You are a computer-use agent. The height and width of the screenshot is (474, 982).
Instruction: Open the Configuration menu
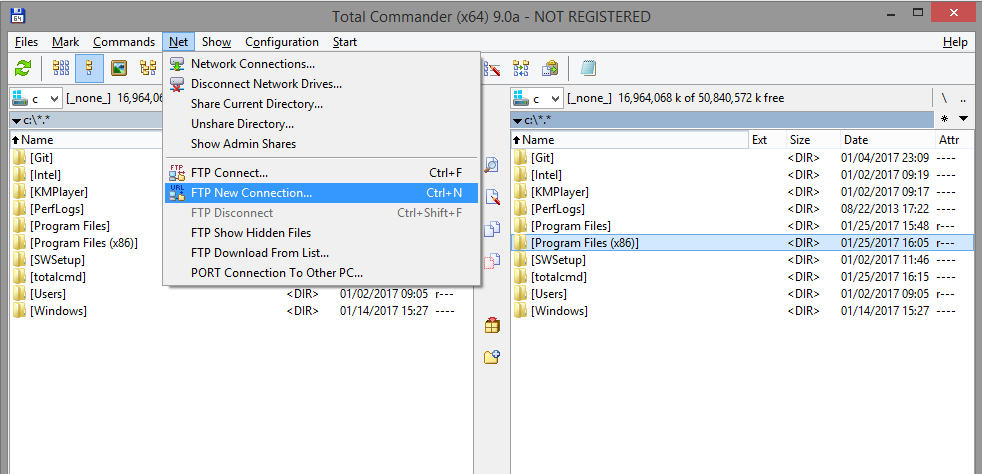(282, 42)
